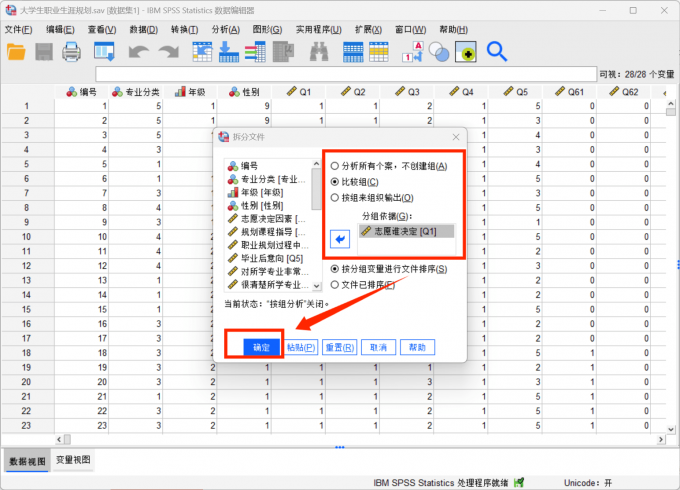This screenshot has width=680, height=490.
Task: Close the 拆分文件 dialog
Action: [456, 137]
